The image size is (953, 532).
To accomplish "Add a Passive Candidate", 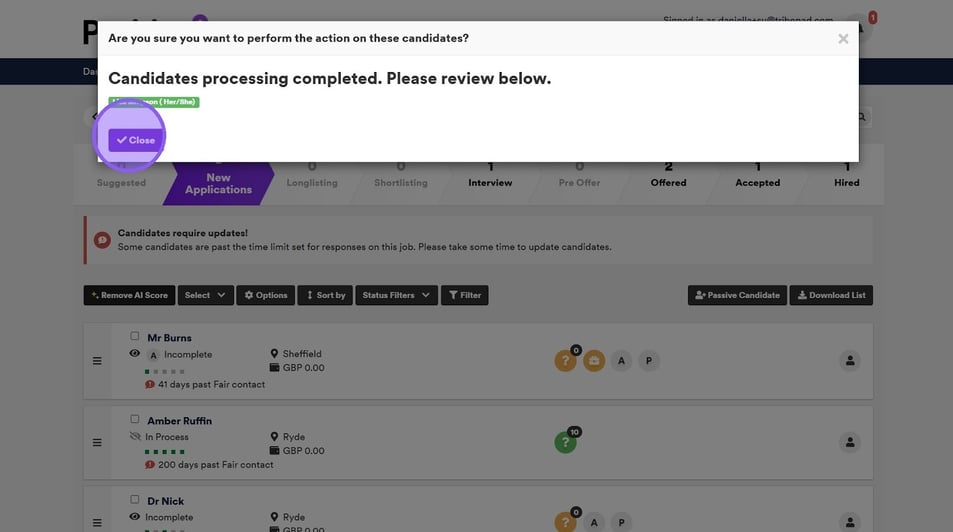I will [x=736, y=295].
